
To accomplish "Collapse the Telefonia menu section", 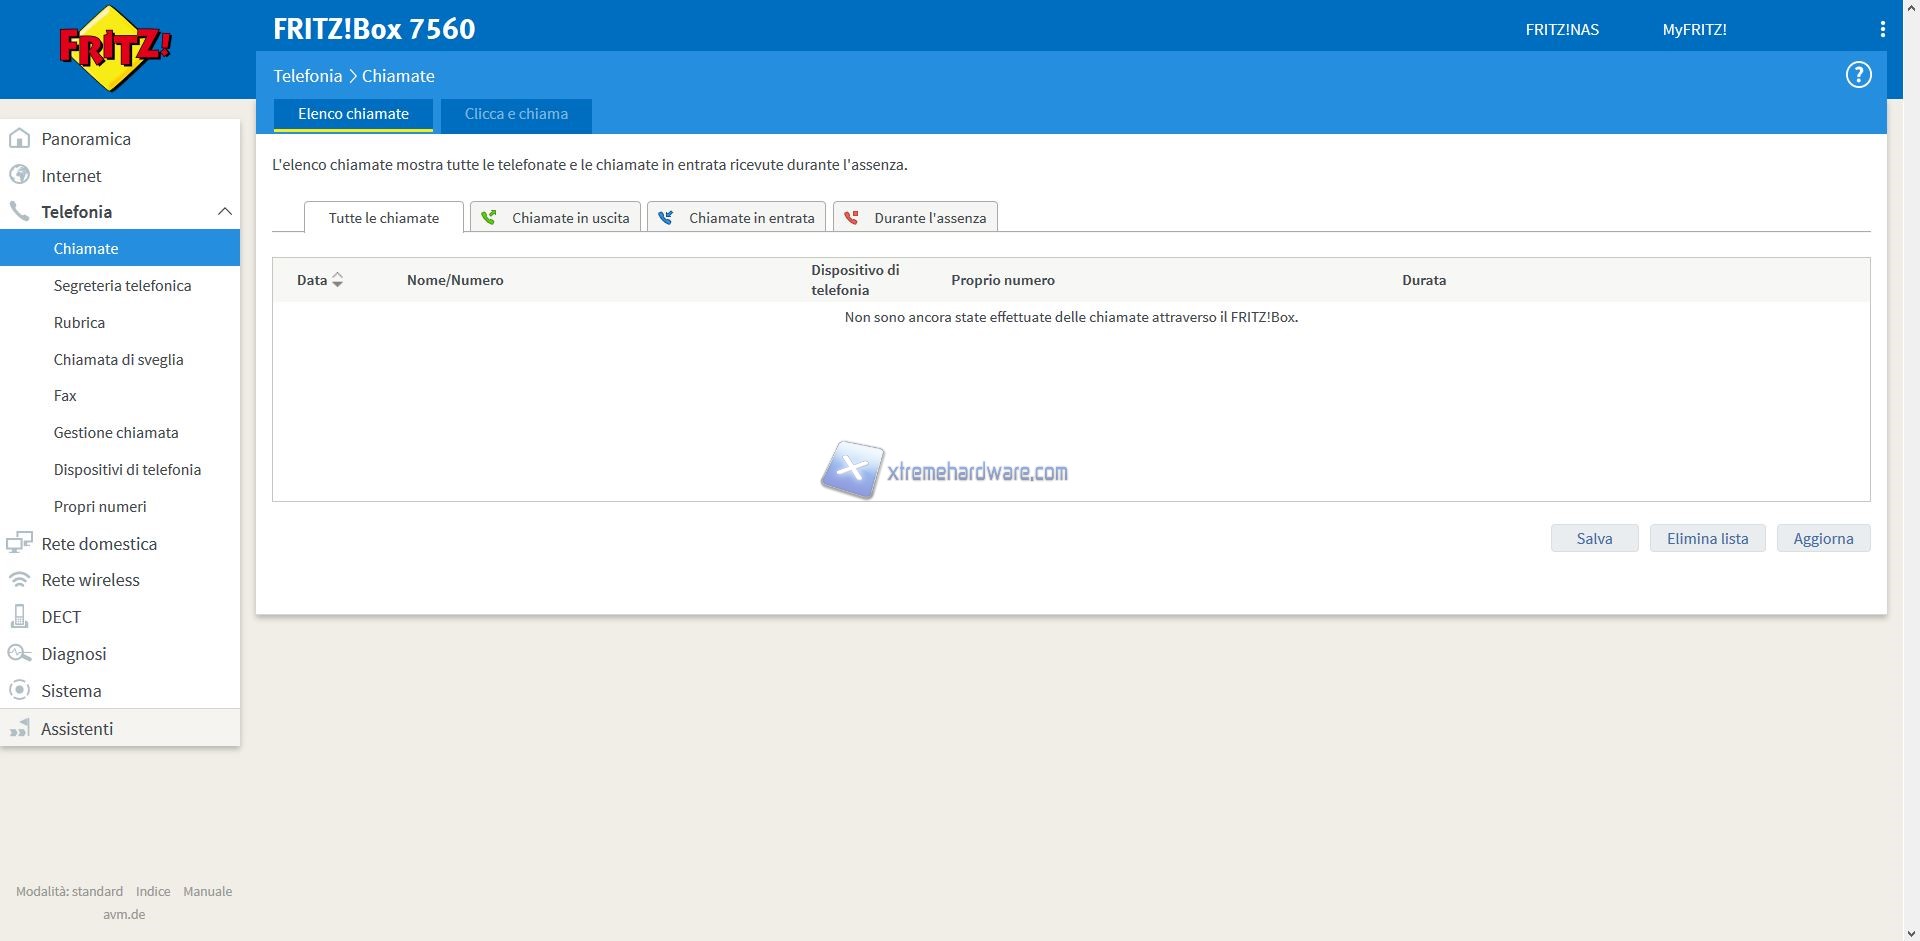I will 224,212.
